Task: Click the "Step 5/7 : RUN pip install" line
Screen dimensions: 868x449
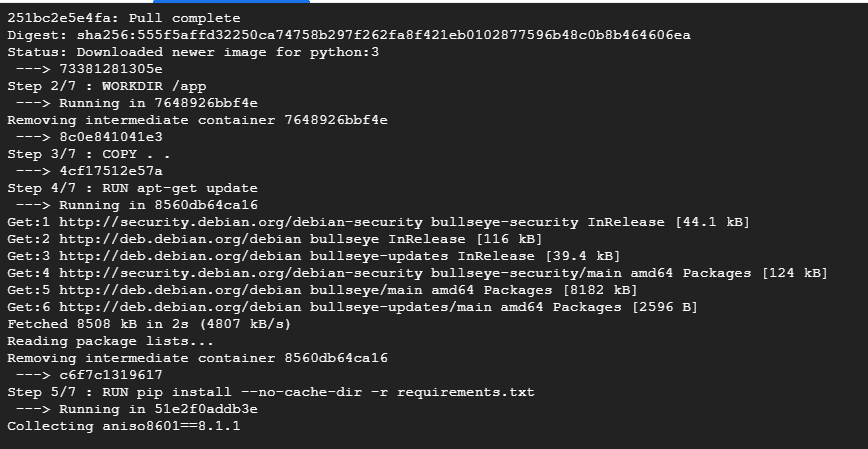Action: pyautogui.click(x=271, y=392)
